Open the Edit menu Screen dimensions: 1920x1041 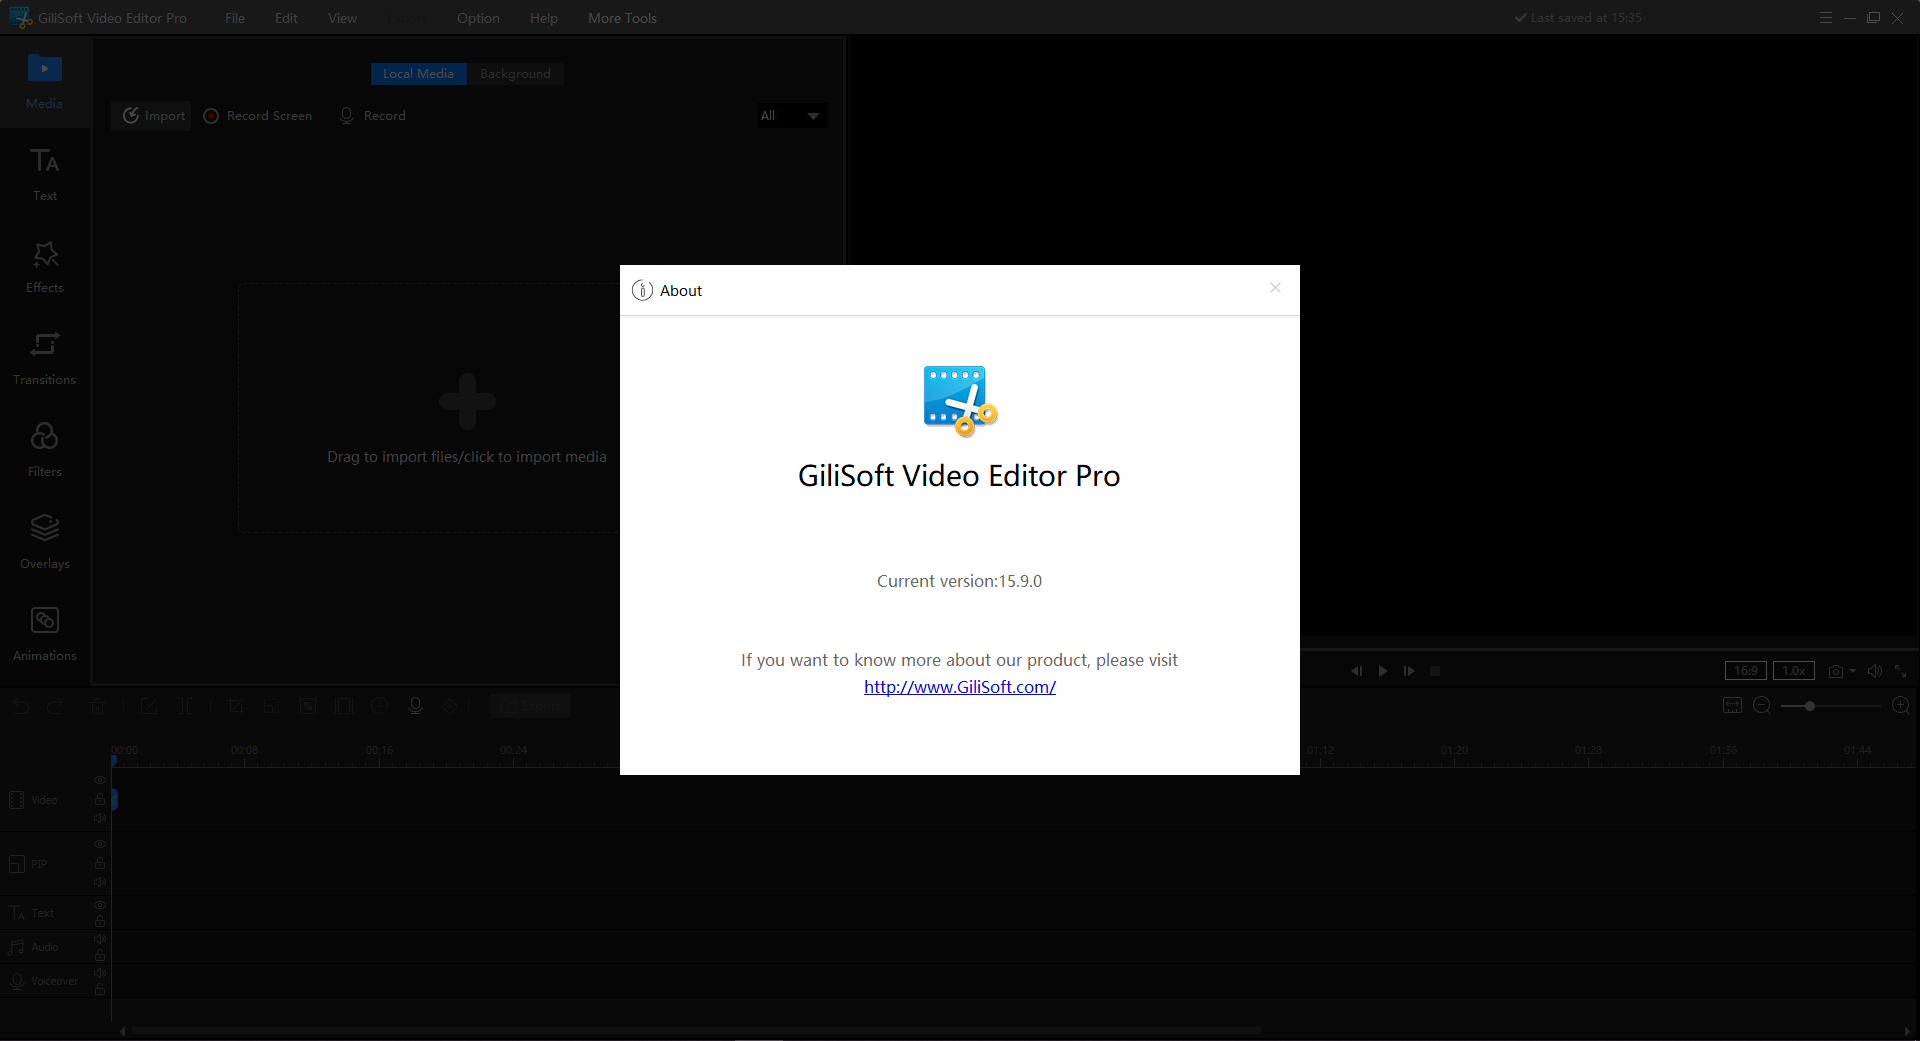click(x=286, y=18)
